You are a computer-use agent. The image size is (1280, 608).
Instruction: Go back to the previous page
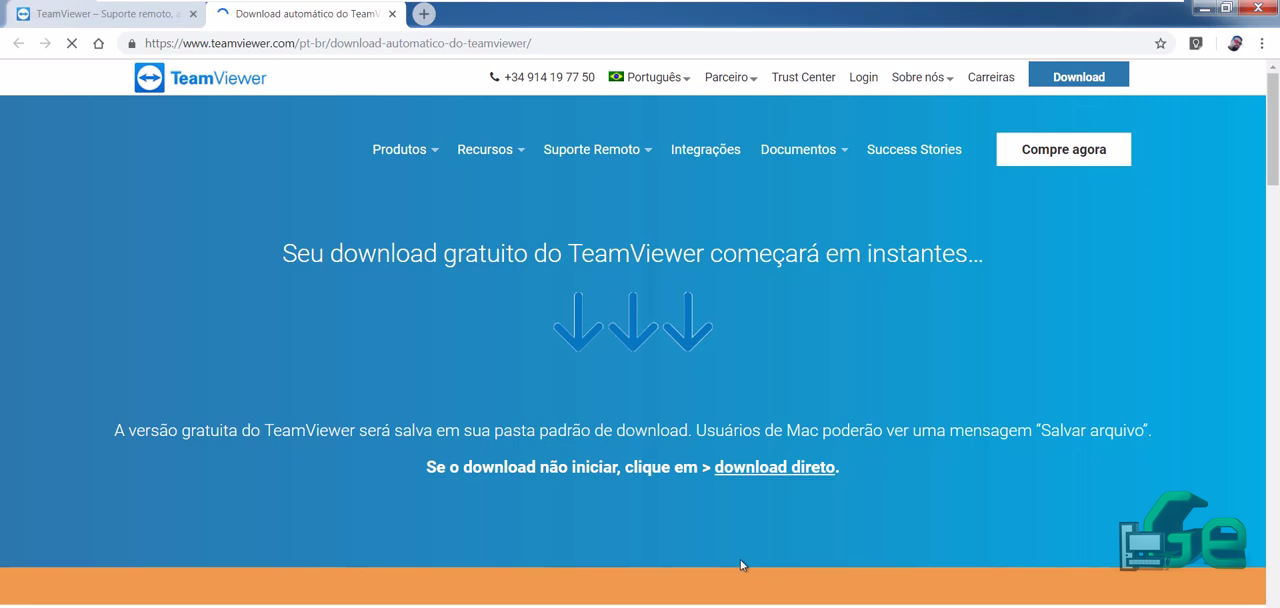tap(19, 43)
